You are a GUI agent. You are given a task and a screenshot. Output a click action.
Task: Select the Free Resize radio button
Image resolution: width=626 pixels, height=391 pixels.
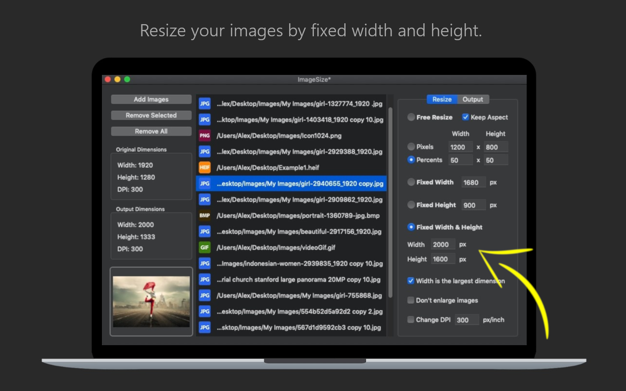click(x=411, y=117)
